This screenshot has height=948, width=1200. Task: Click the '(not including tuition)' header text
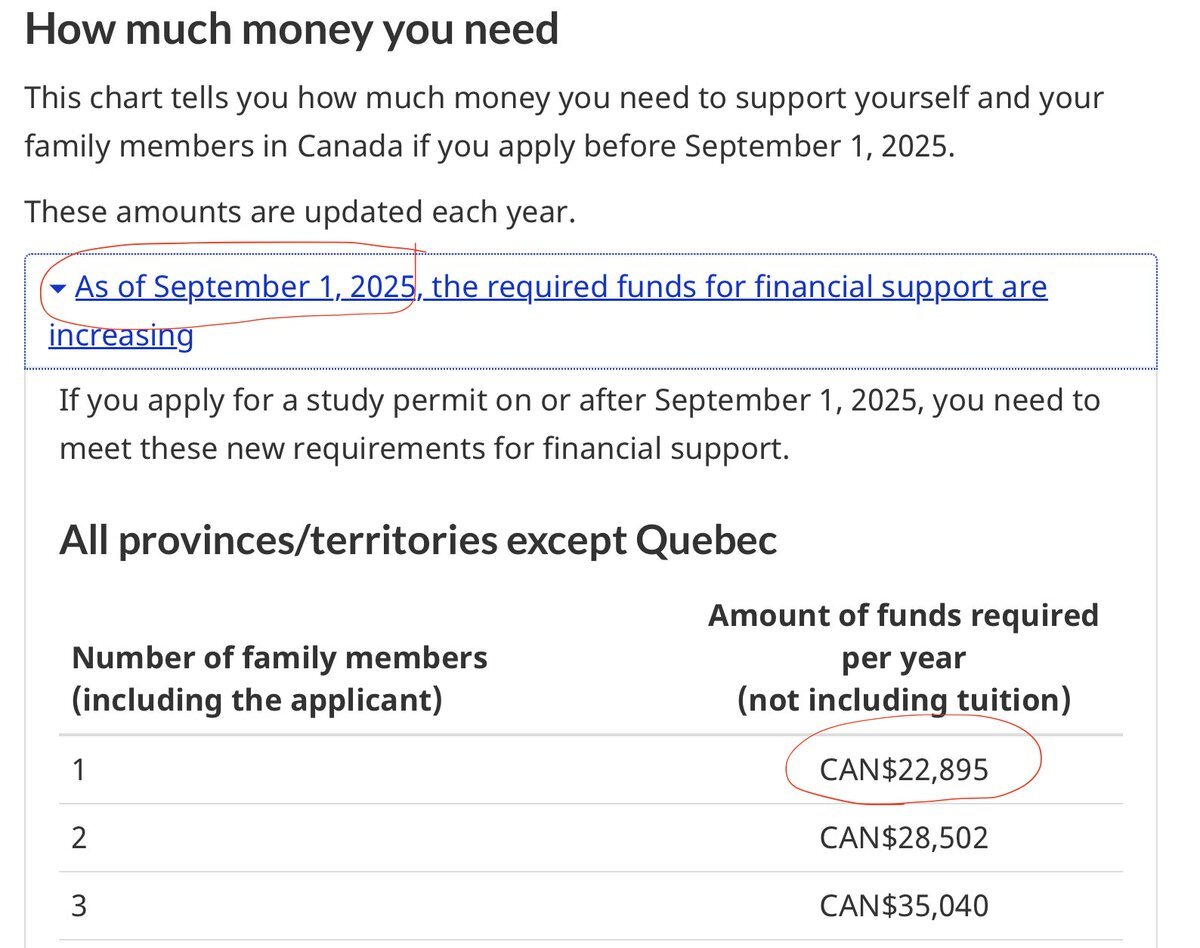pyautogui.click(x=904, y=700)
